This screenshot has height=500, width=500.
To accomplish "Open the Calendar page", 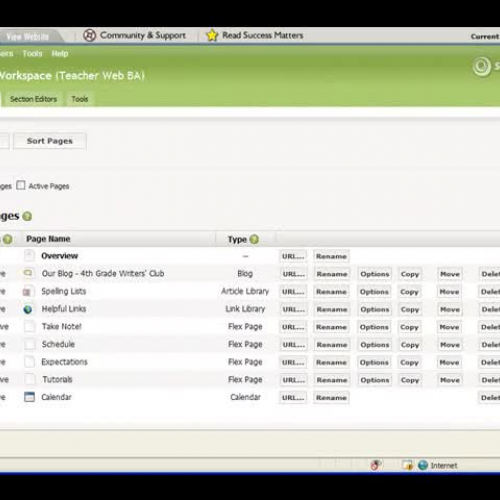I will pos(56,397).
